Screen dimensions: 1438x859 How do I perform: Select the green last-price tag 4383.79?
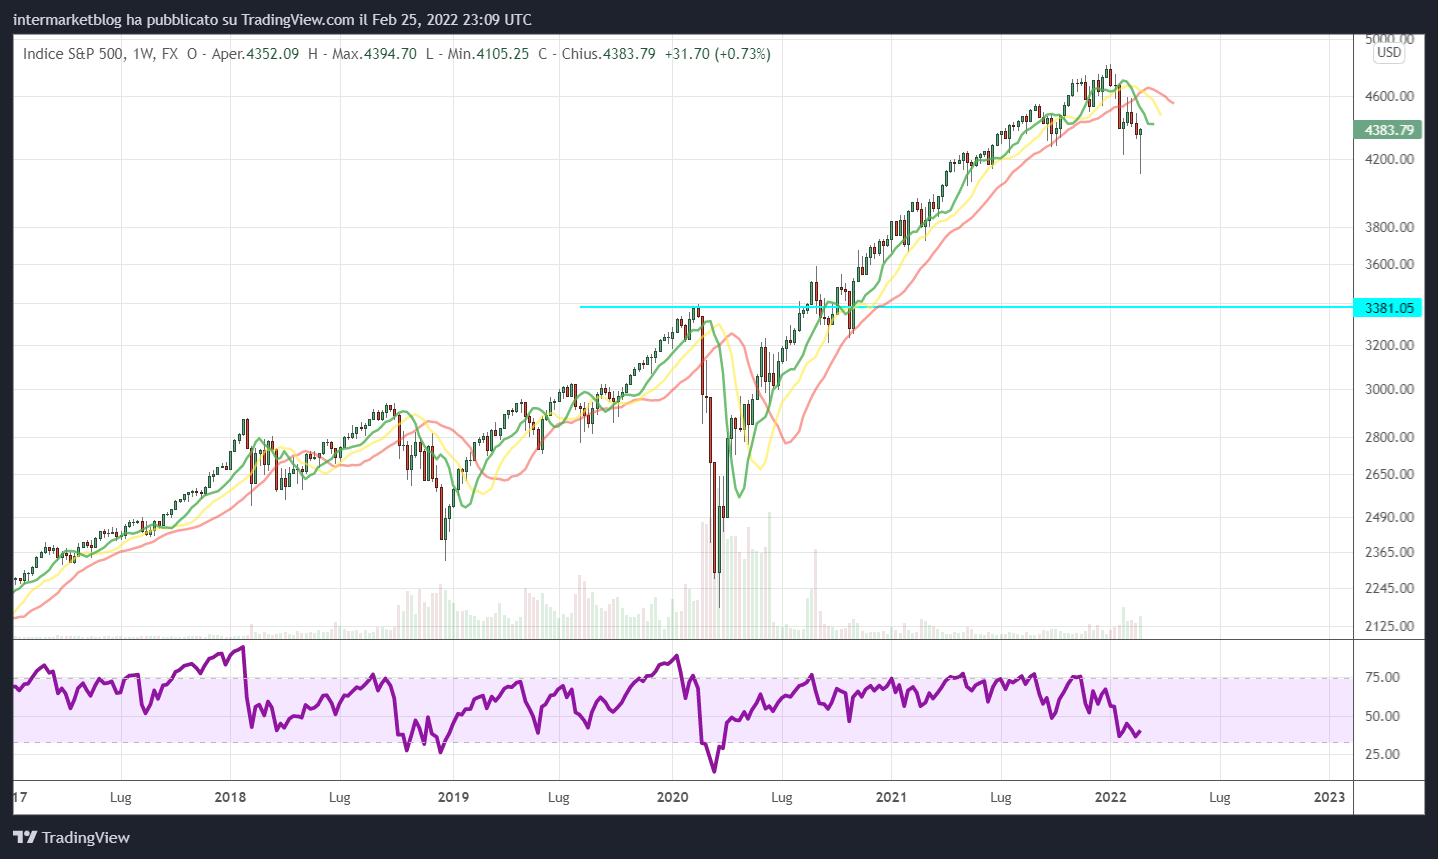coord(1387,130)
